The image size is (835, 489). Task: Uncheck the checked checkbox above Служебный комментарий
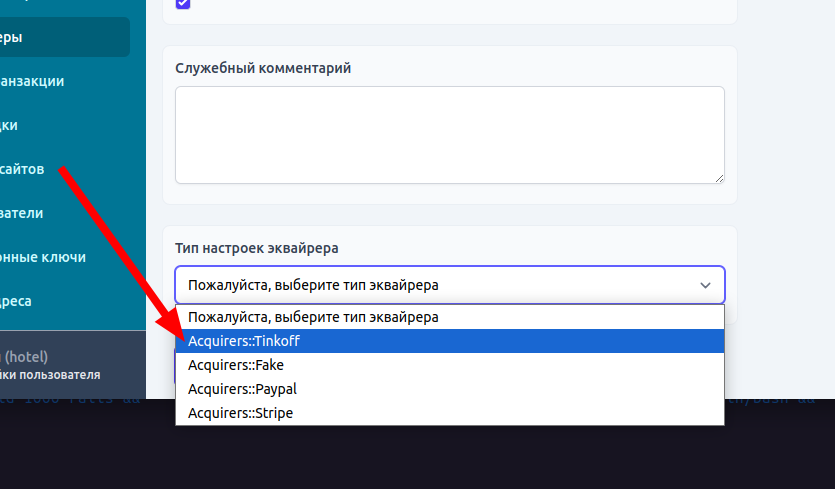click(x=182, y=3)
